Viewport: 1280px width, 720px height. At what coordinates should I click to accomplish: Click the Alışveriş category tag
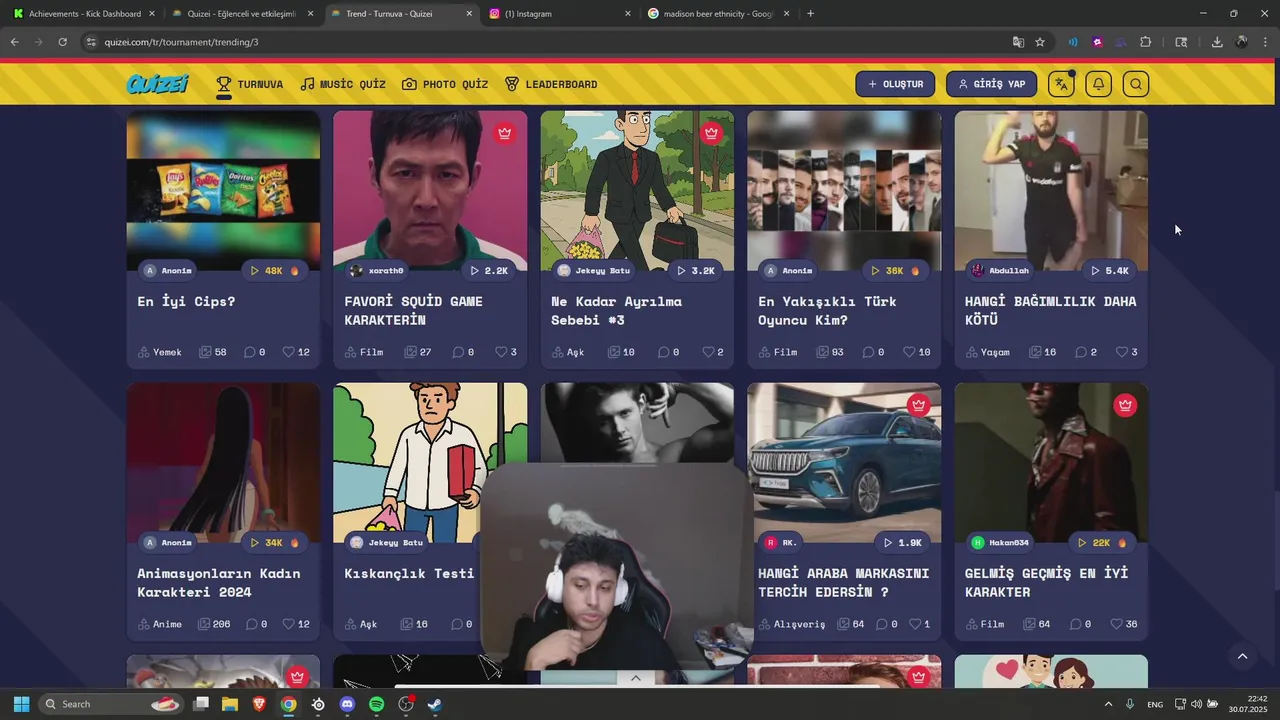(x=792, y=624)
